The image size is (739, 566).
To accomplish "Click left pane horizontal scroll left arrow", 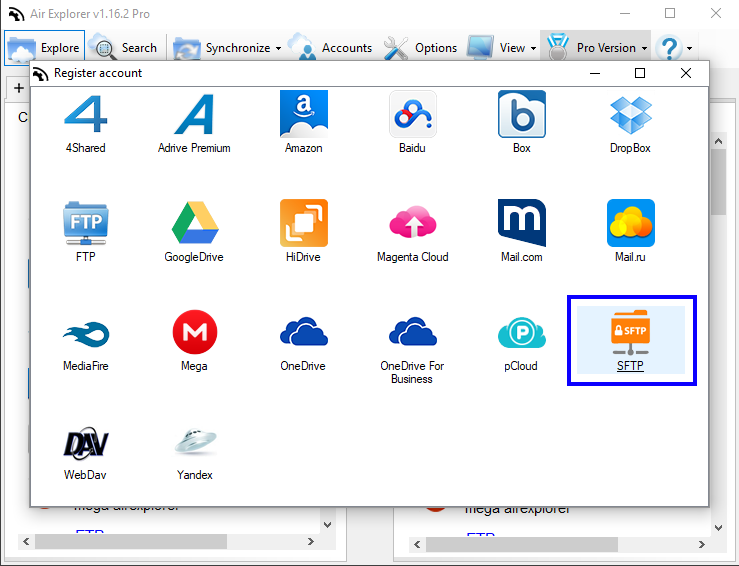I will point(26,541).
